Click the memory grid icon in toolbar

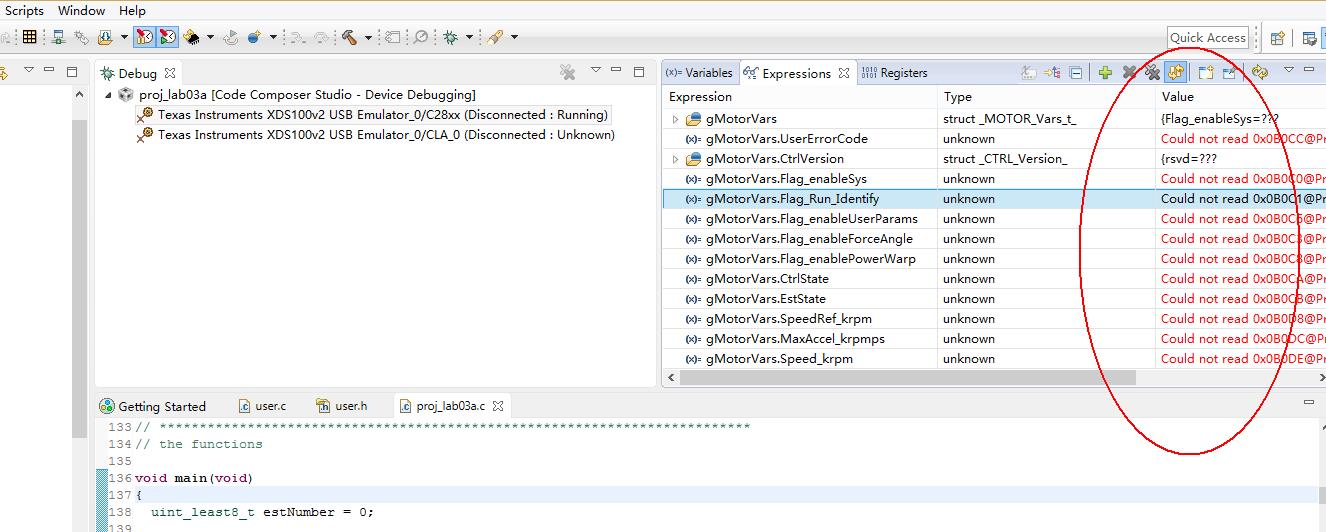30,37
